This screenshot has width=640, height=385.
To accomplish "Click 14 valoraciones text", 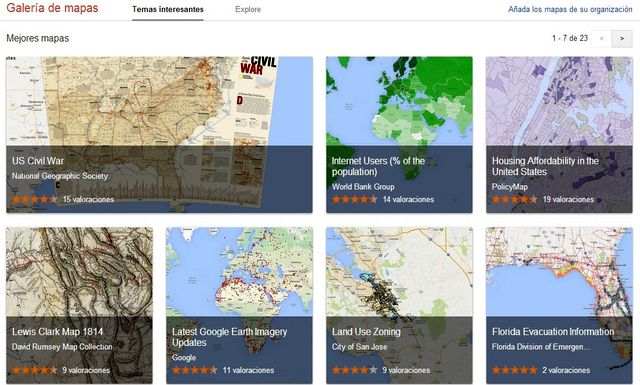I will (408, 200).
